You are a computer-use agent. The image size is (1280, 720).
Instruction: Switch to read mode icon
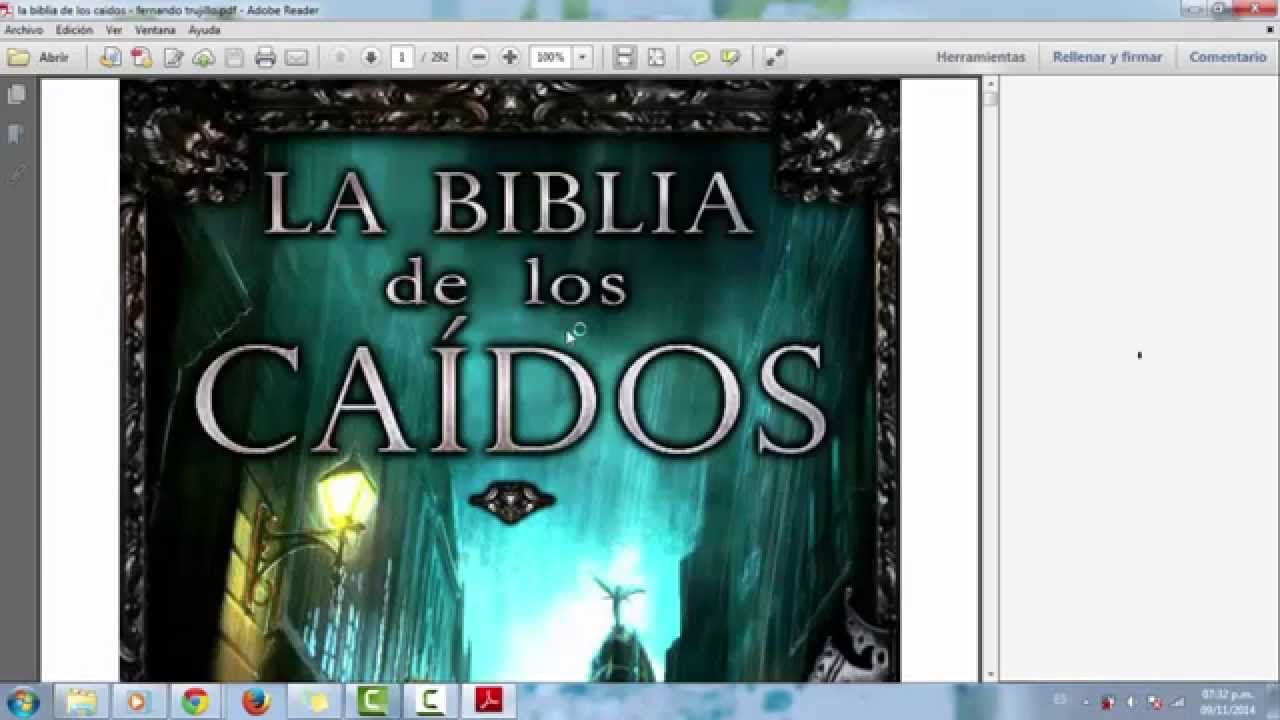coord(774,57)
